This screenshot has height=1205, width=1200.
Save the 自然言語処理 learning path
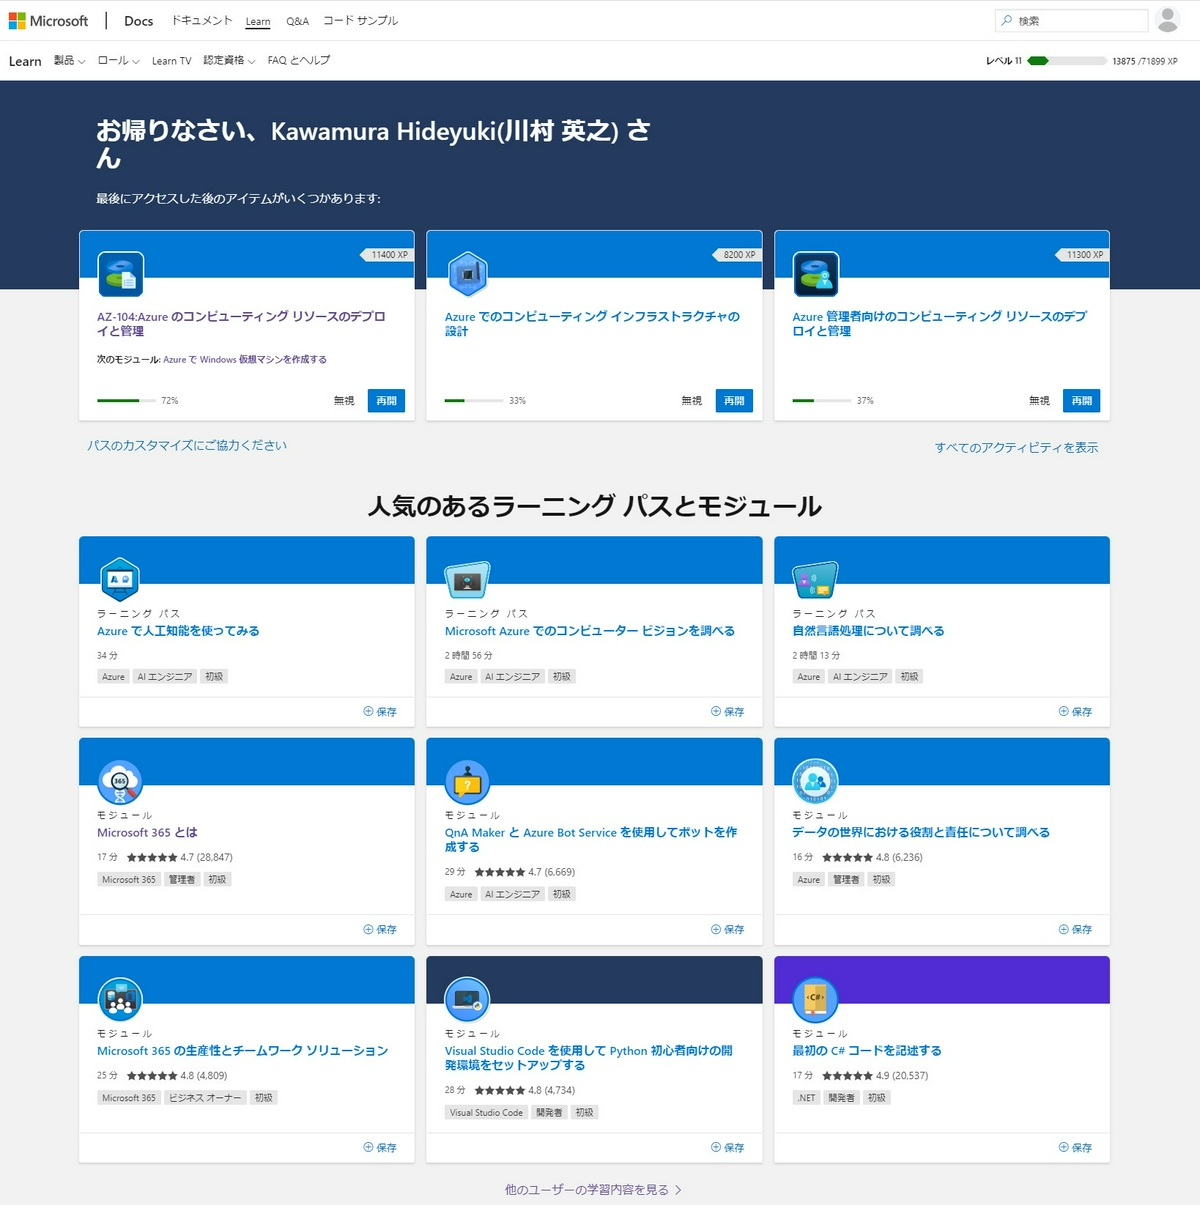[x=1075, y=712]
